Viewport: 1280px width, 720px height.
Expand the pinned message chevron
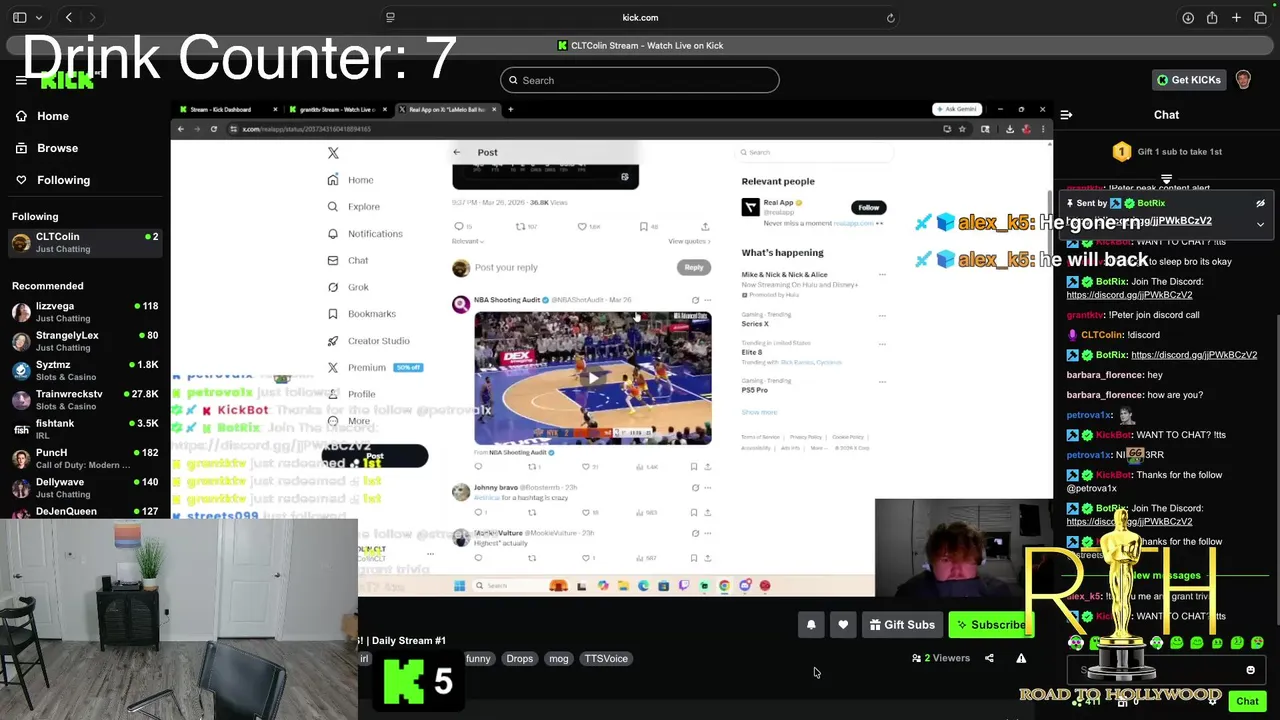coord(1260,224)
